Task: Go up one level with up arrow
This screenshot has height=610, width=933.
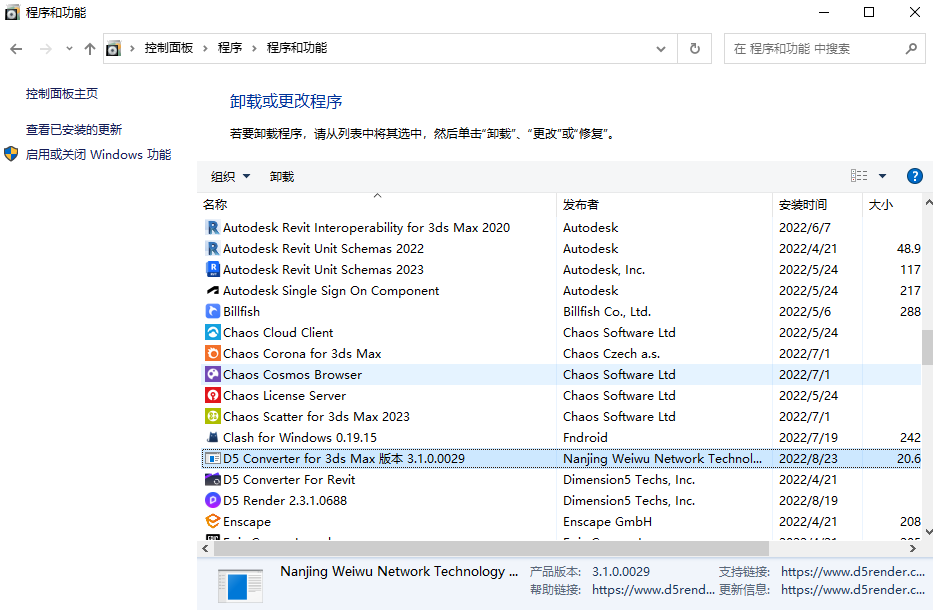Action: [x=90, y=49]
